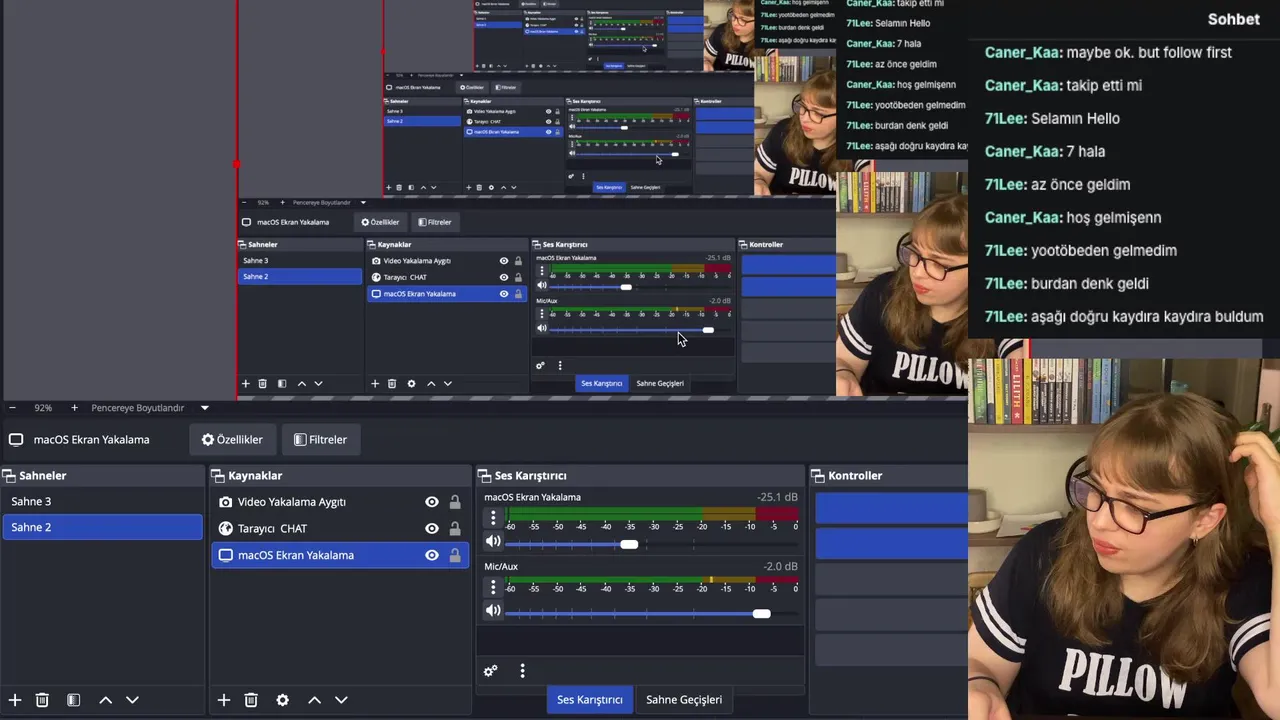Viewport: 1280px width, 720px height.
Task: Hide the Video Yakalama Aygıtı source
Action: [x=432, y=502]
